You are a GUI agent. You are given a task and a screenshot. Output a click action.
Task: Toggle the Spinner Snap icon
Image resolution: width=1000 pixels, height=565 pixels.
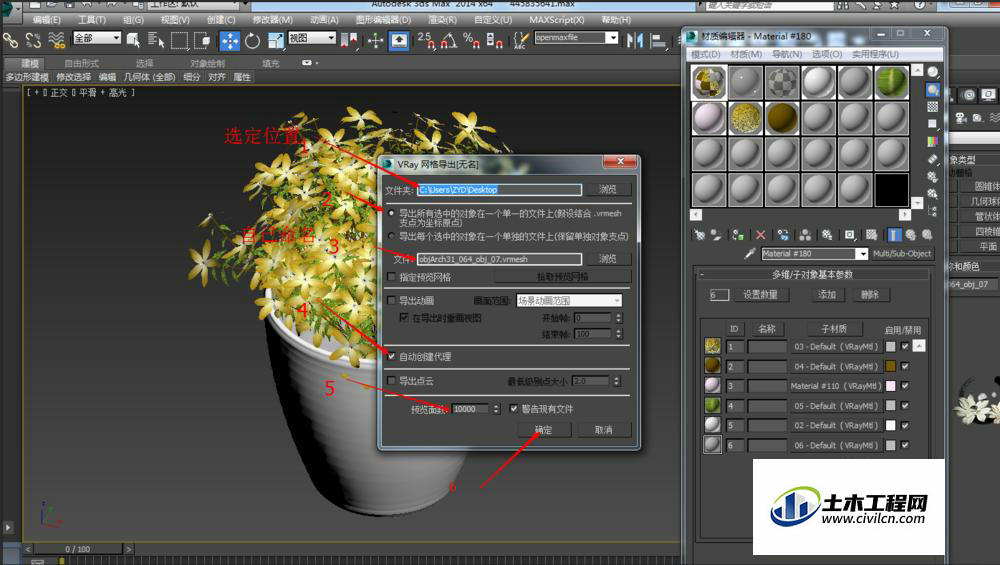click(x=495, y=41)
